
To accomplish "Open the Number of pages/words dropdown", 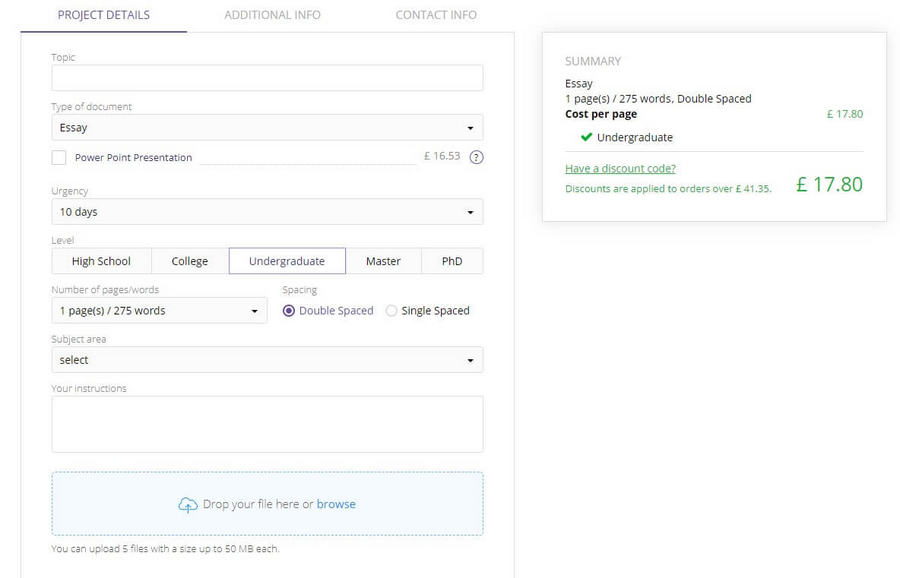I will click(159, 311).
